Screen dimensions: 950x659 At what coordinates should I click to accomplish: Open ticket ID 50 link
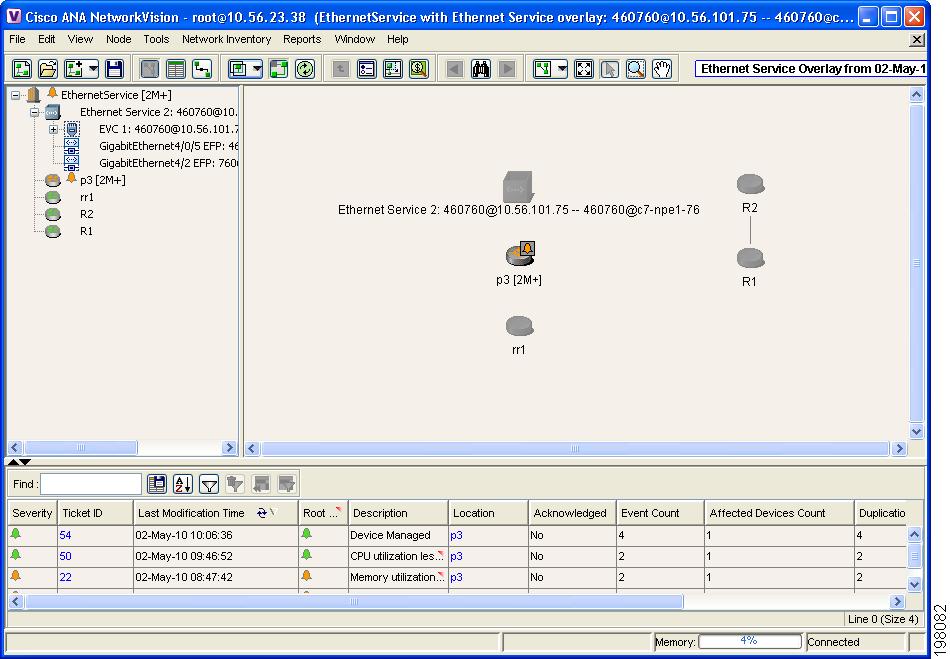pyautogui.click(x=65, y=556)
